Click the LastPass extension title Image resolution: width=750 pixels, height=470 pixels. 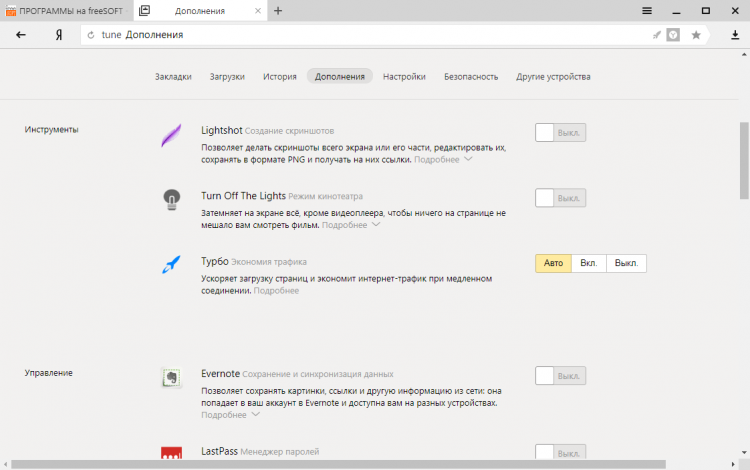220,451
